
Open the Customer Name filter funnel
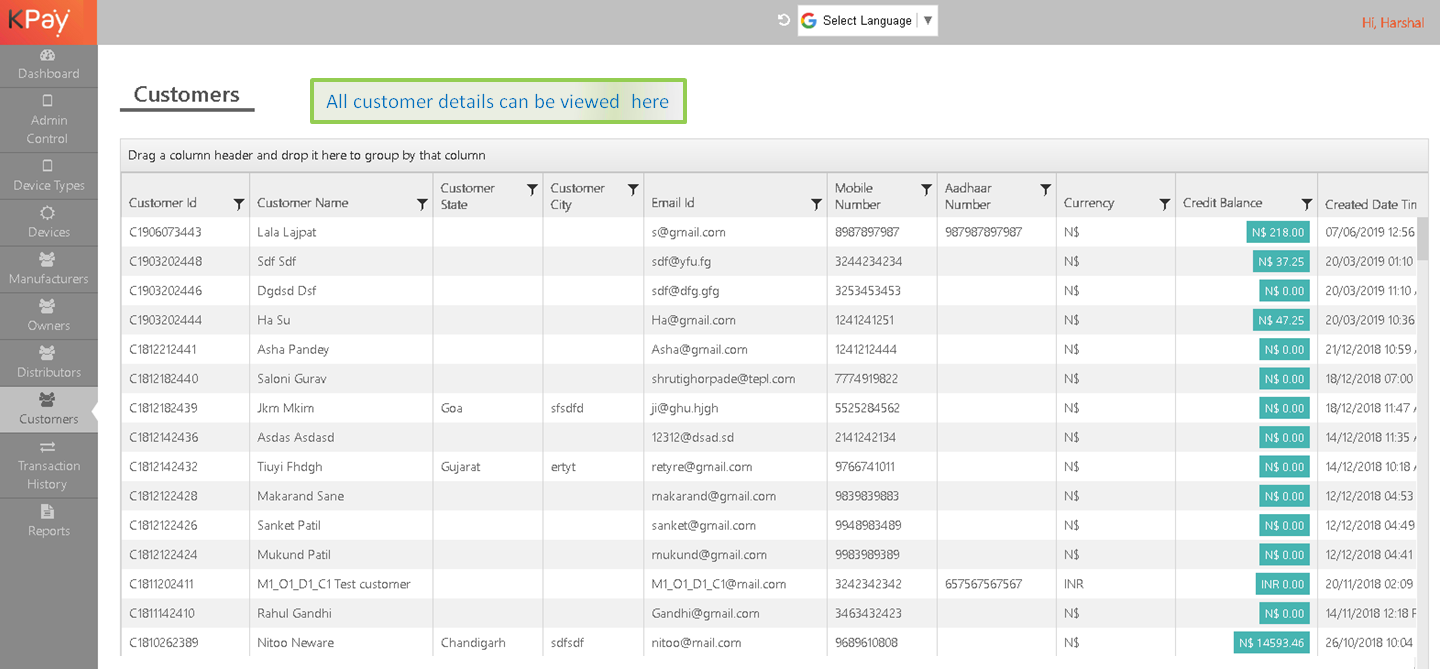click(422, 204)
